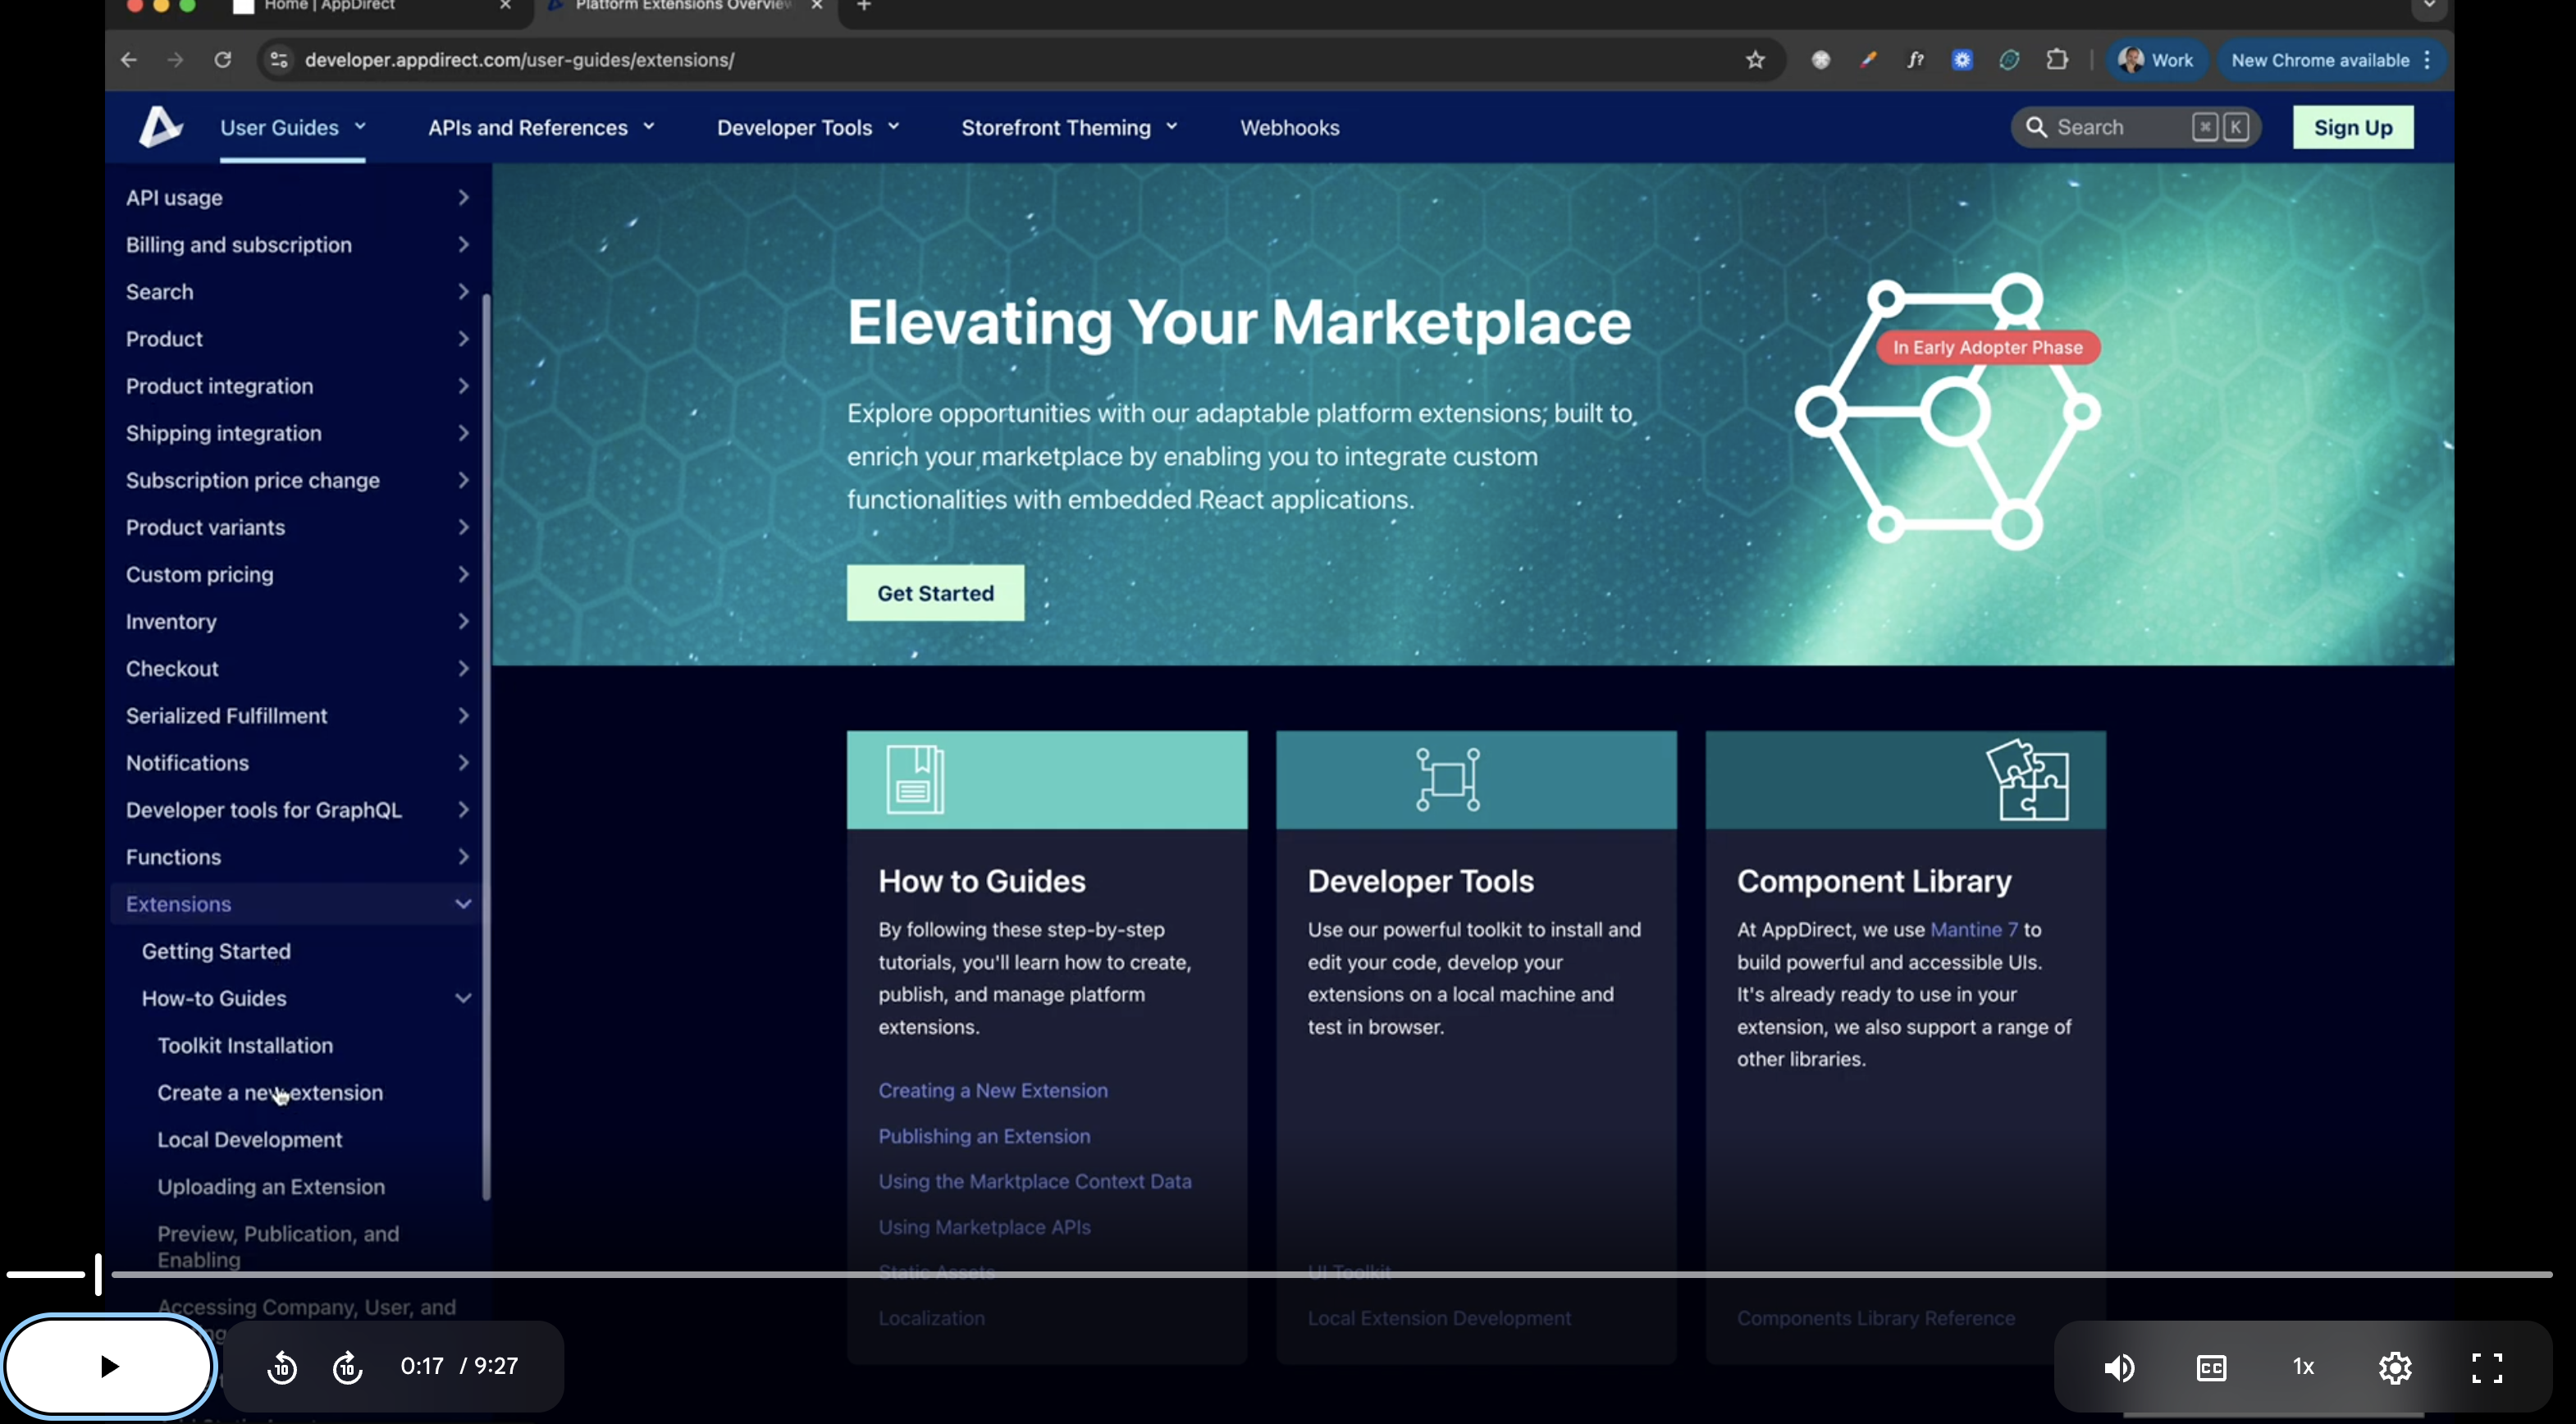Open the Publishing an Extension link
The height and width of the screenshot is (1424, 2576).
(984, 1136)
